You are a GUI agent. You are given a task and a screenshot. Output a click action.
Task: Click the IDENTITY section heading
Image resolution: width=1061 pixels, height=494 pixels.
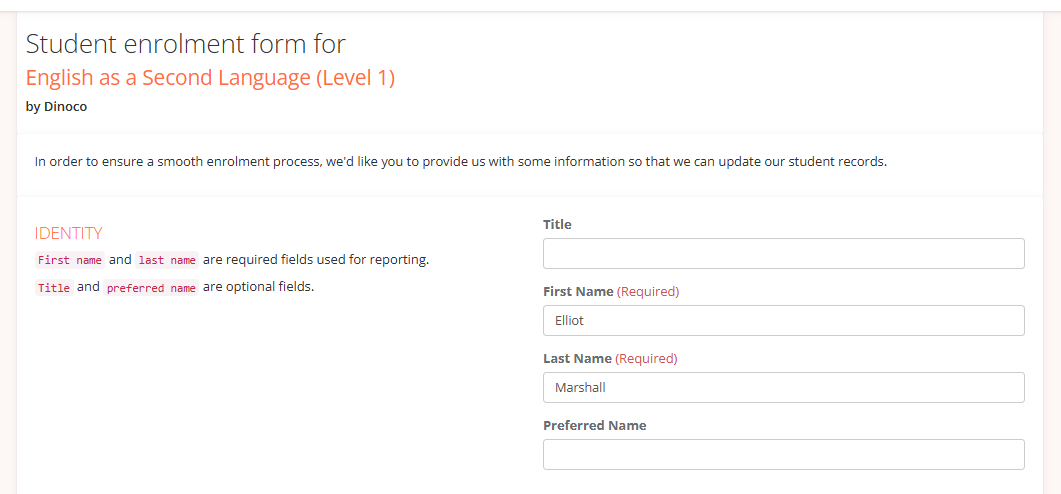pos(68,233)
